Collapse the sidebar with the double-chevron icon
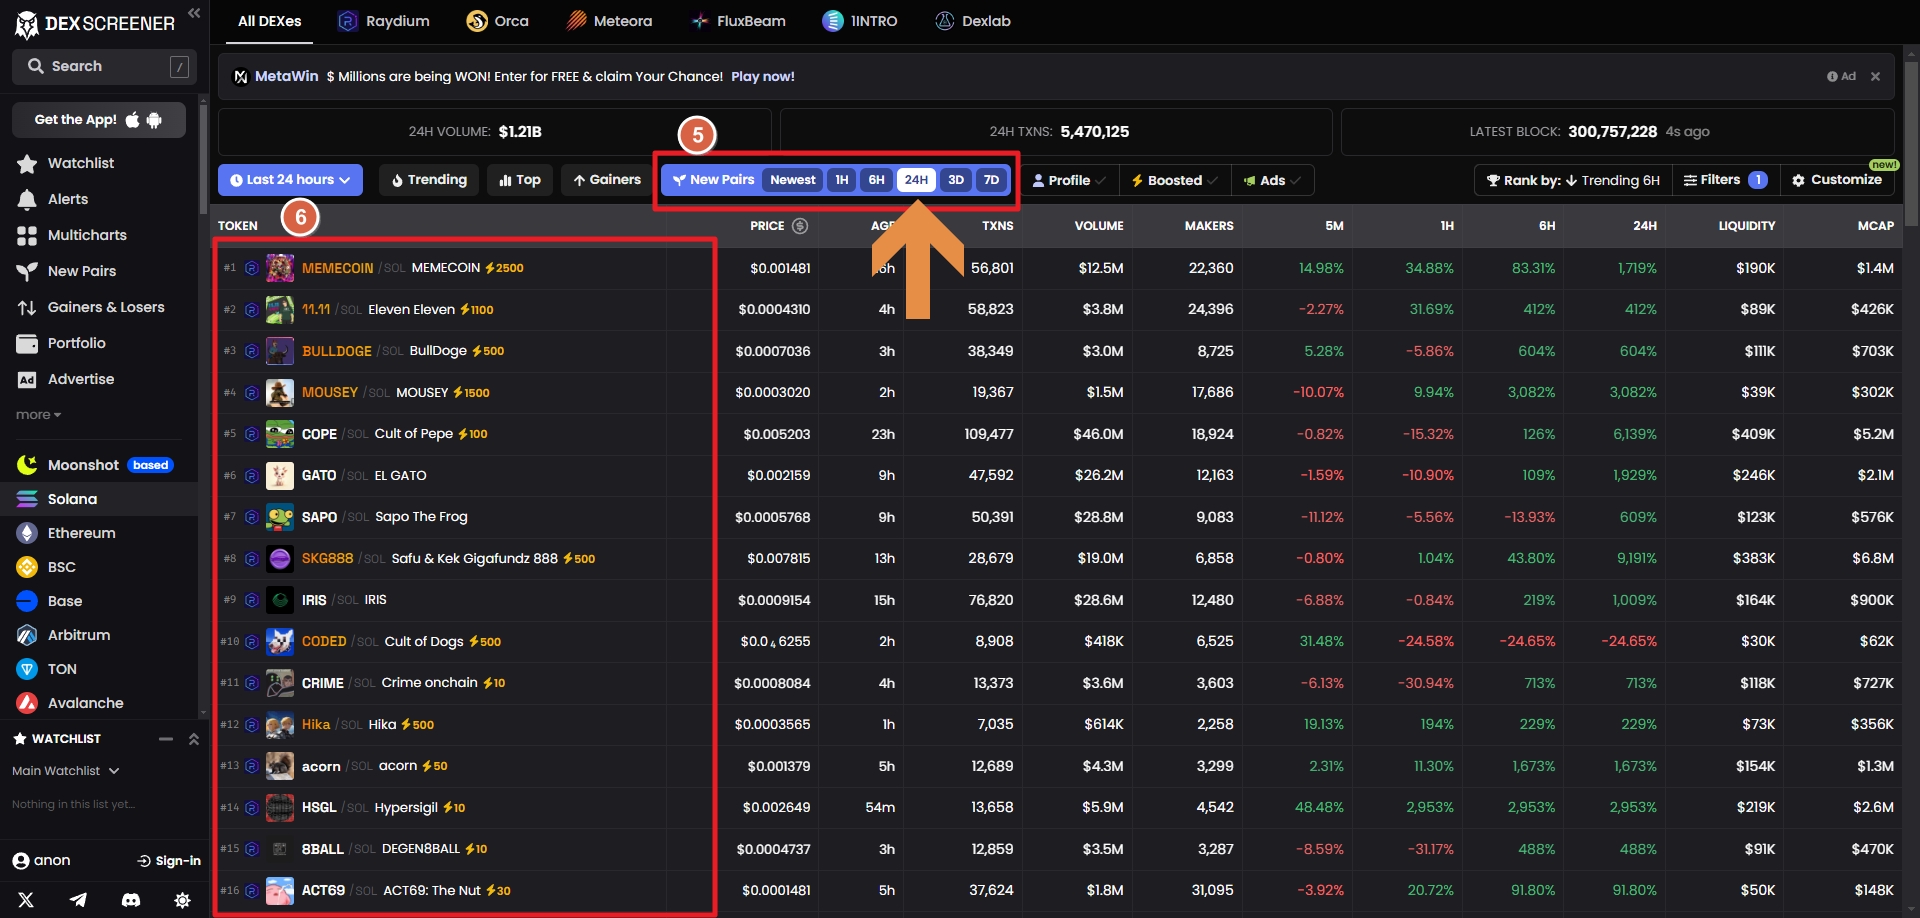 click(194, 13)
